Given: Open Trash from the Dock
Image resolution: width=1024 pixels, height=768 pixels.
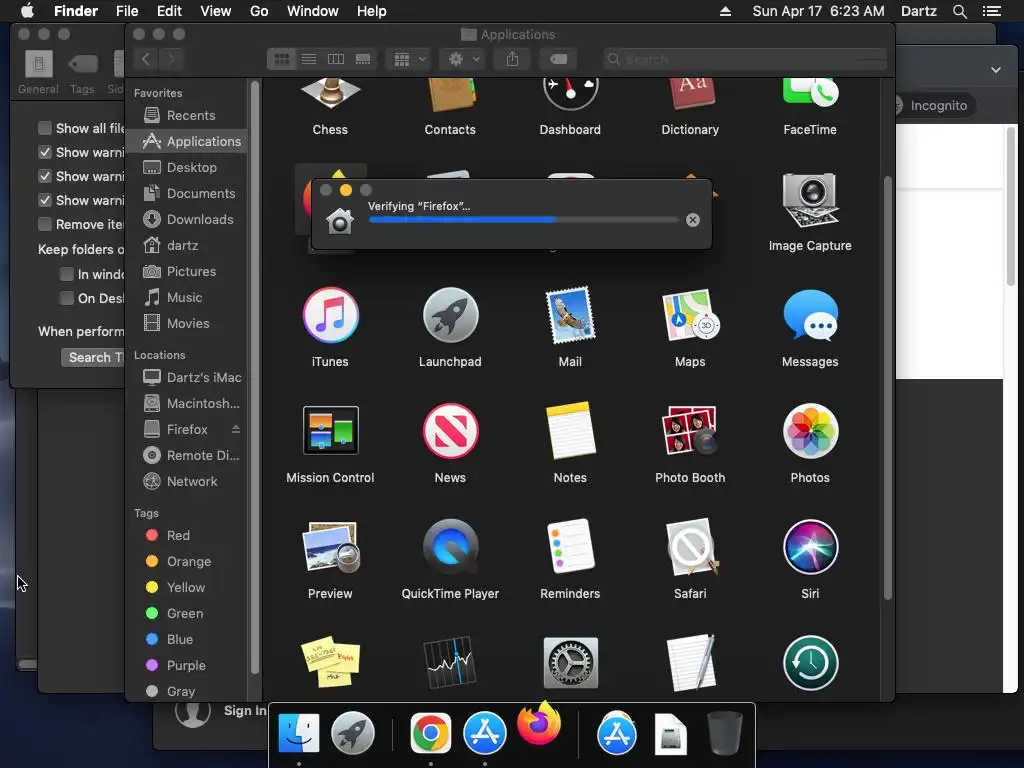Looking at the screenshot, I should tap(724, 733).
